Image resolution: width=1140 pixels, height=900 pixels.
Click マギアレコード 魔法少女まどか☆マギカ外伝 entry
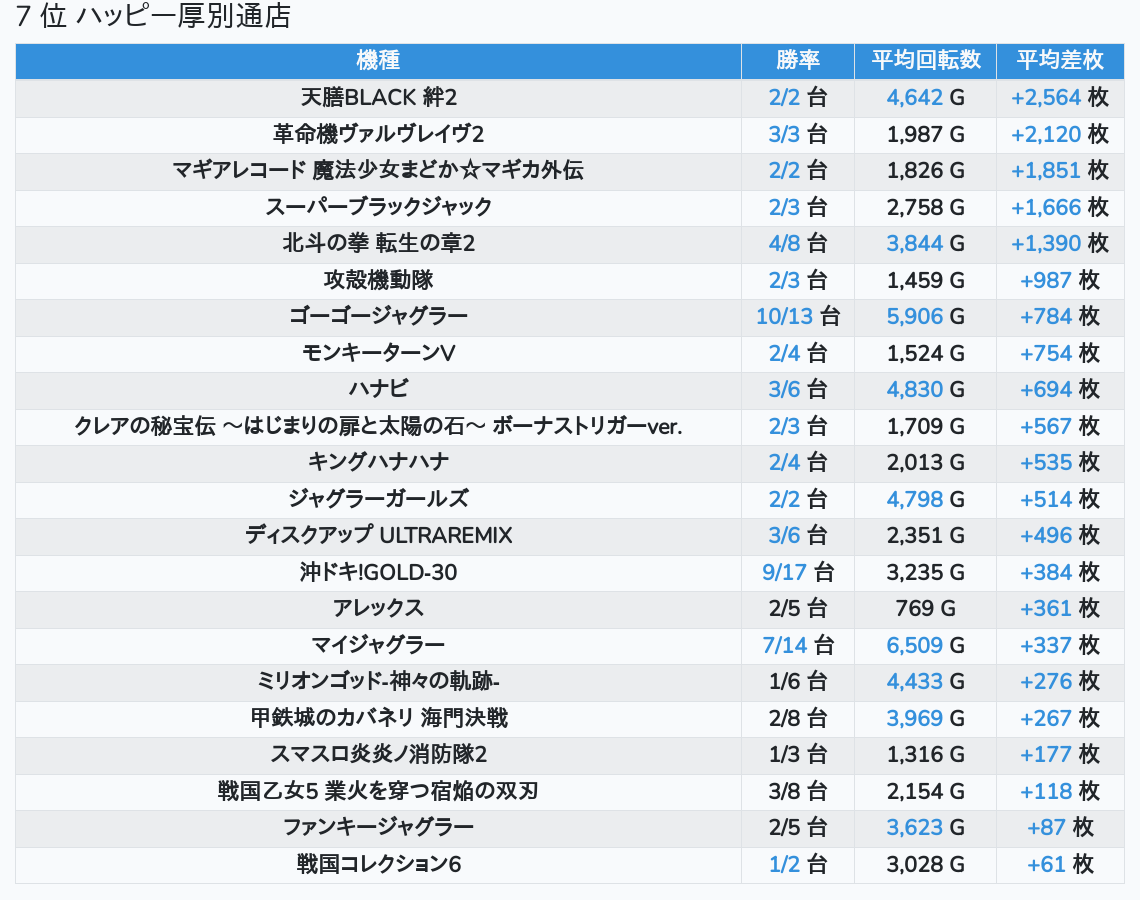tap(378, 170)
